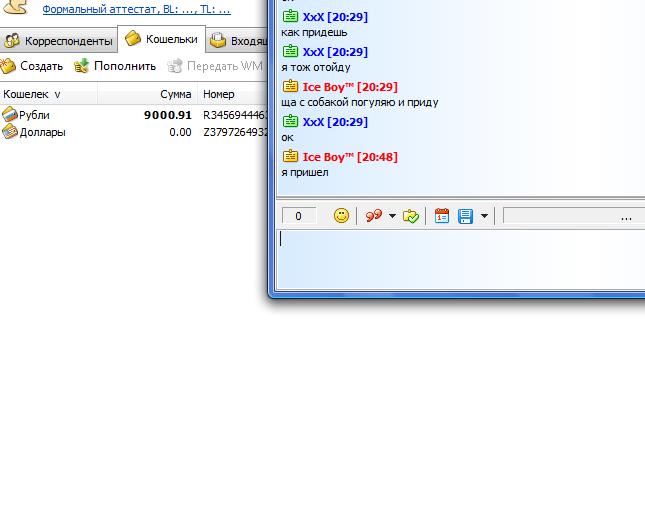Click the ruble wallet number R3456...

click(235, 115)
